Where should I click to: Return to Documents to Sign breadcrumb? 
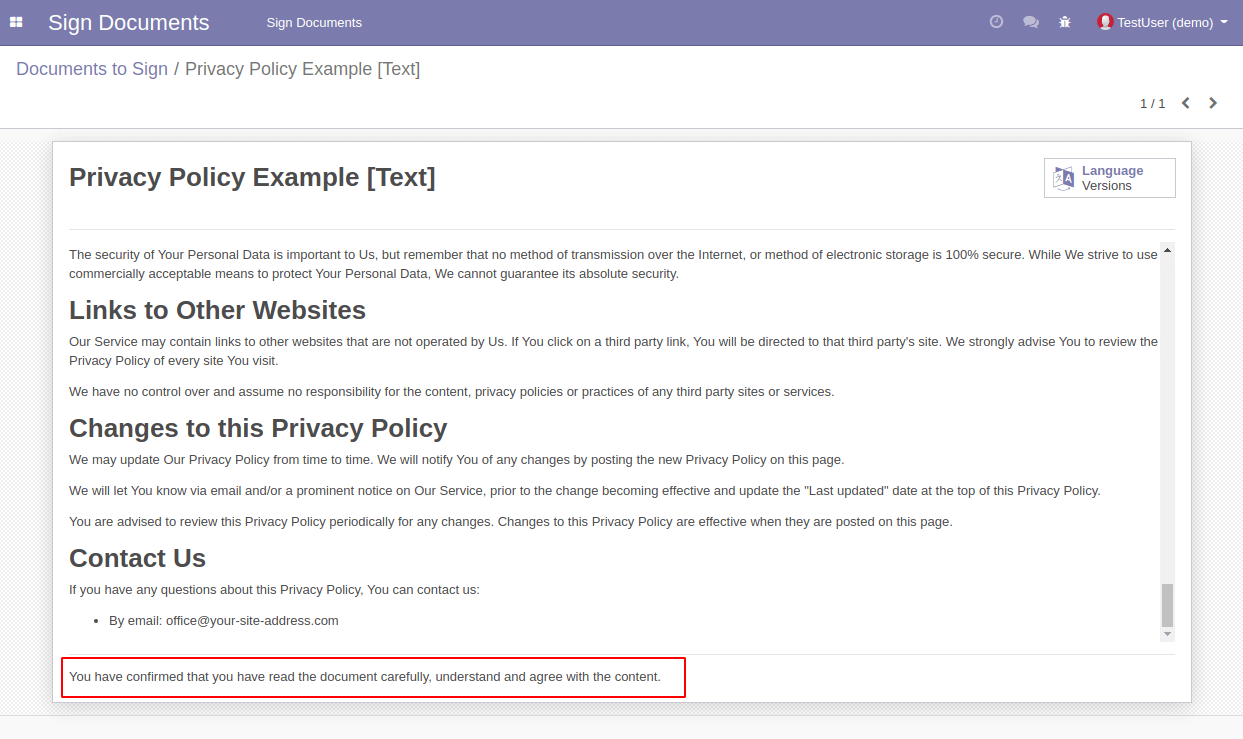92,69
